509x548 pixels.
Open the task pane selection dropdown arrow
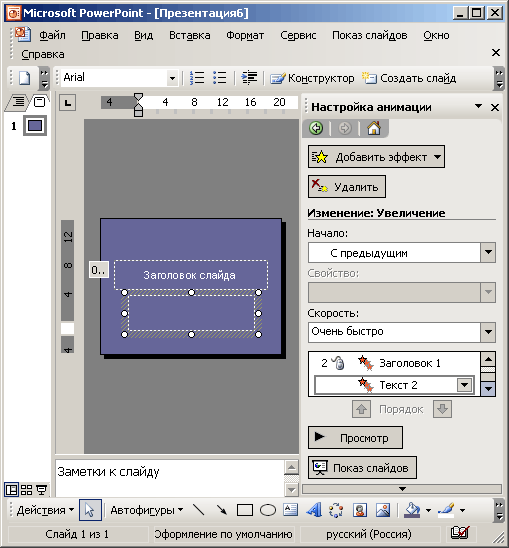(x=478, y=106)
